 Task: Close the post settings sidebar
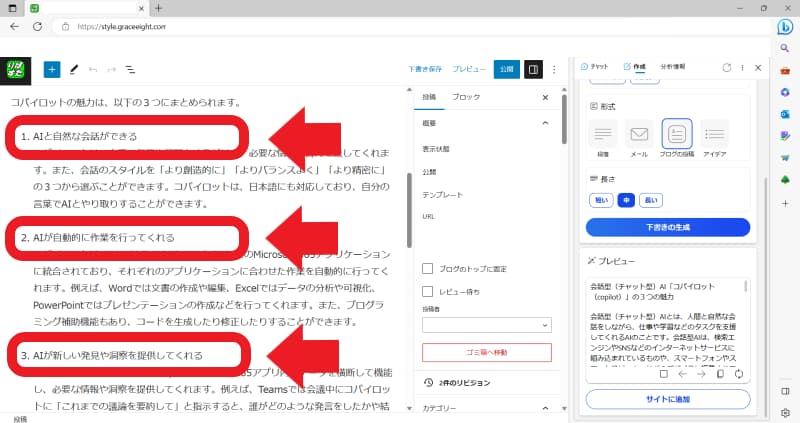[x=545, y=97]
